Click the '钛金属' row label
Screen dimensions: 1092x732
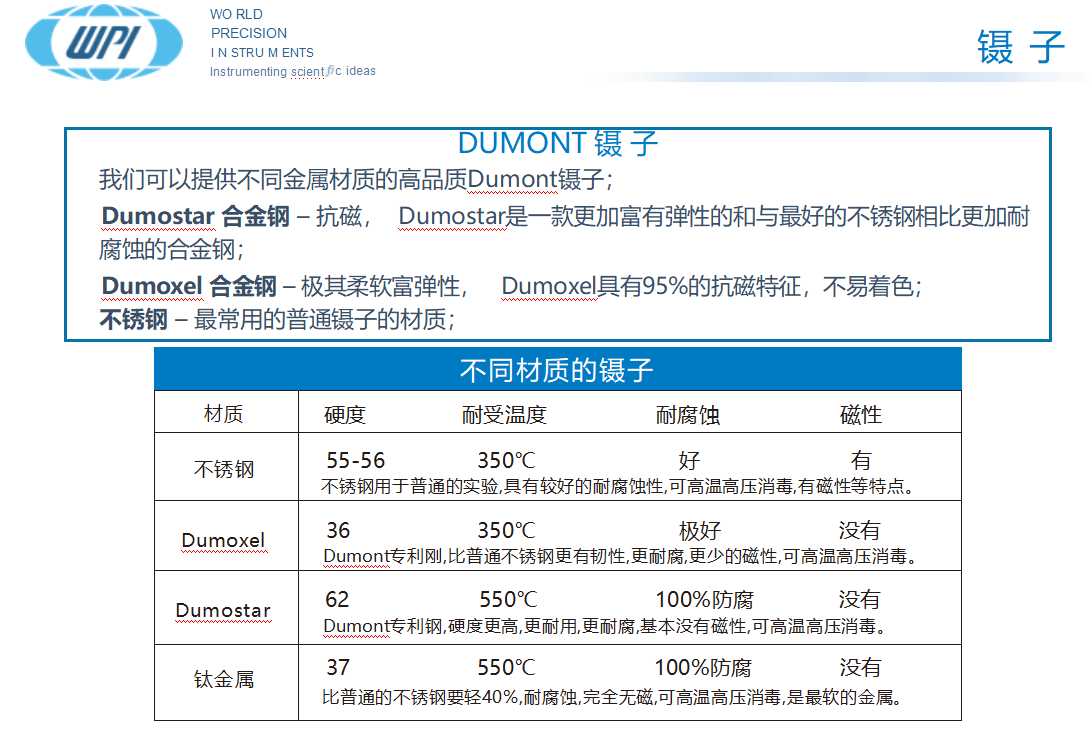click(224, 679)
